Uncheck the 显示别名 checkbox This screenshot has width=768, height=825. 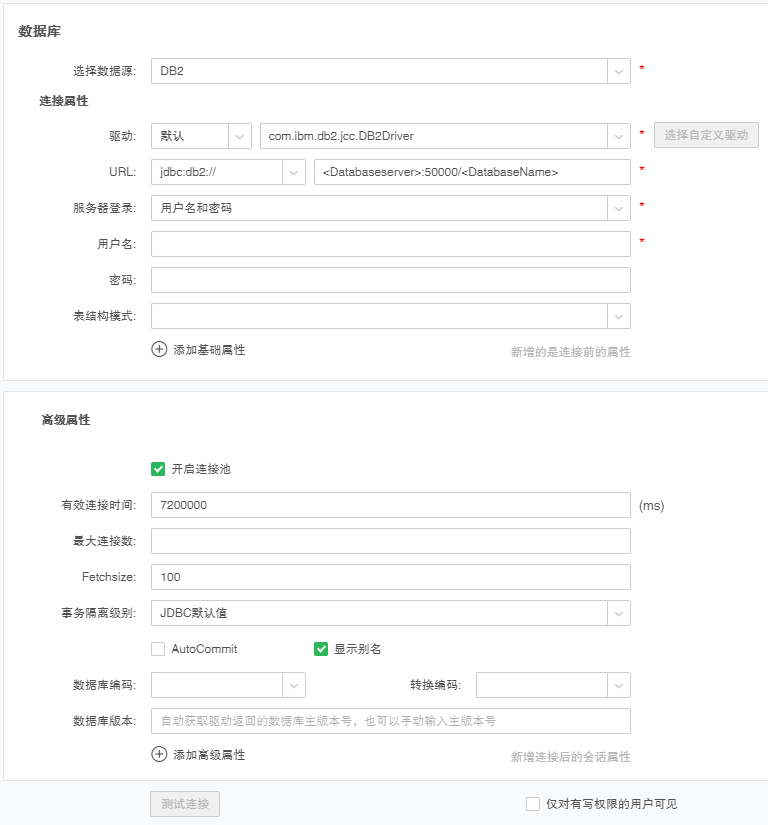tap(321, 649)
